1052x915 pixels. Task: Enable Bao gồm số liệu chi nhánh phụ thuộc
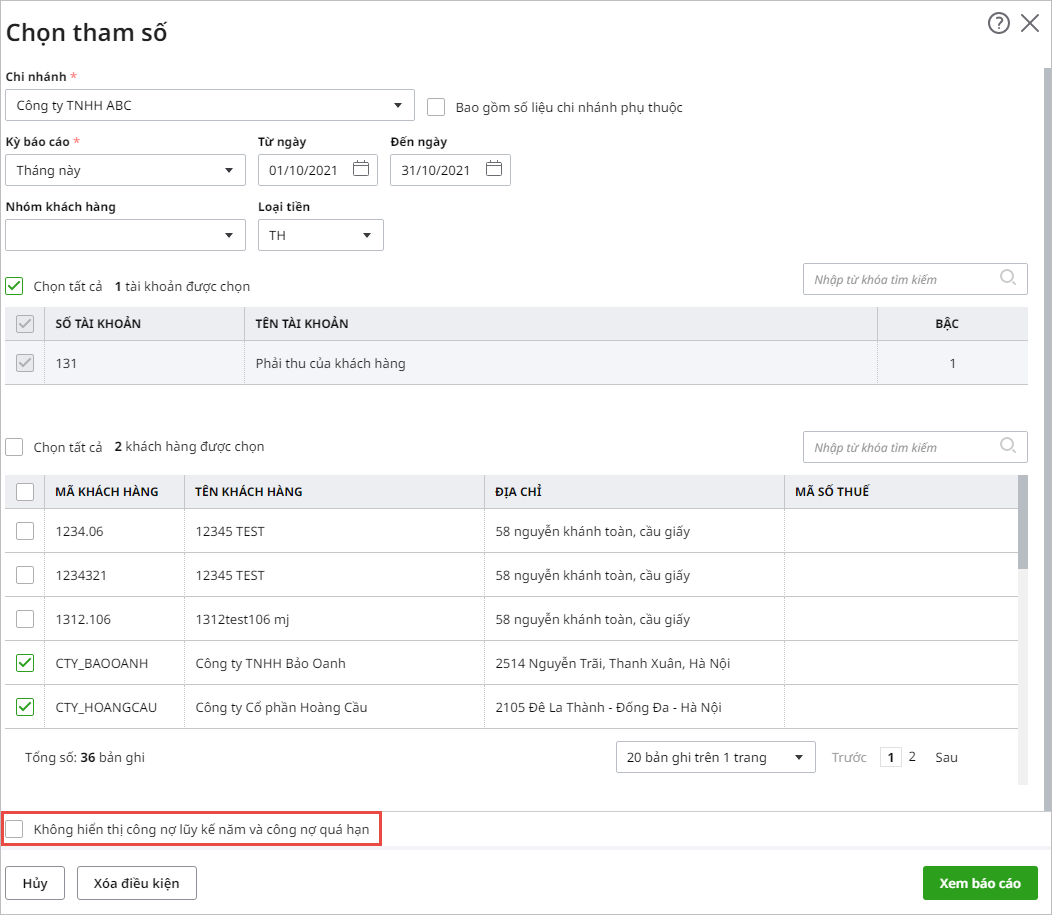coord(436,107)
